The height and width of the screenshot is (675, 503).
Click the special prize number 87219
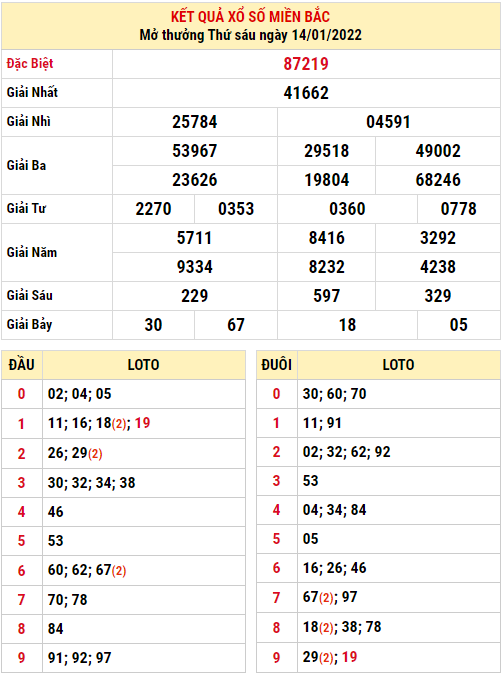pyautogui.click(x=306, y=64)
